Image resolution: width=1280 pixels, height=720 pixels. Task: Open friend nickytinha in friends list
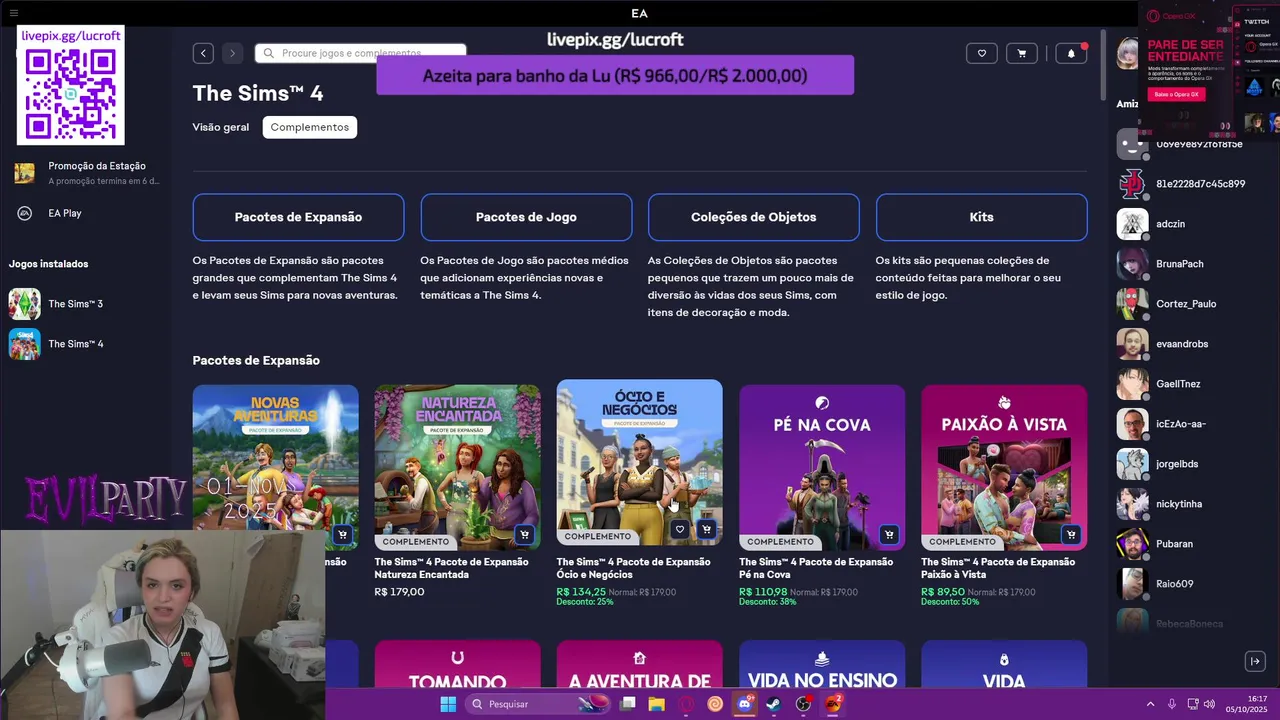[x=1181, y=504]
